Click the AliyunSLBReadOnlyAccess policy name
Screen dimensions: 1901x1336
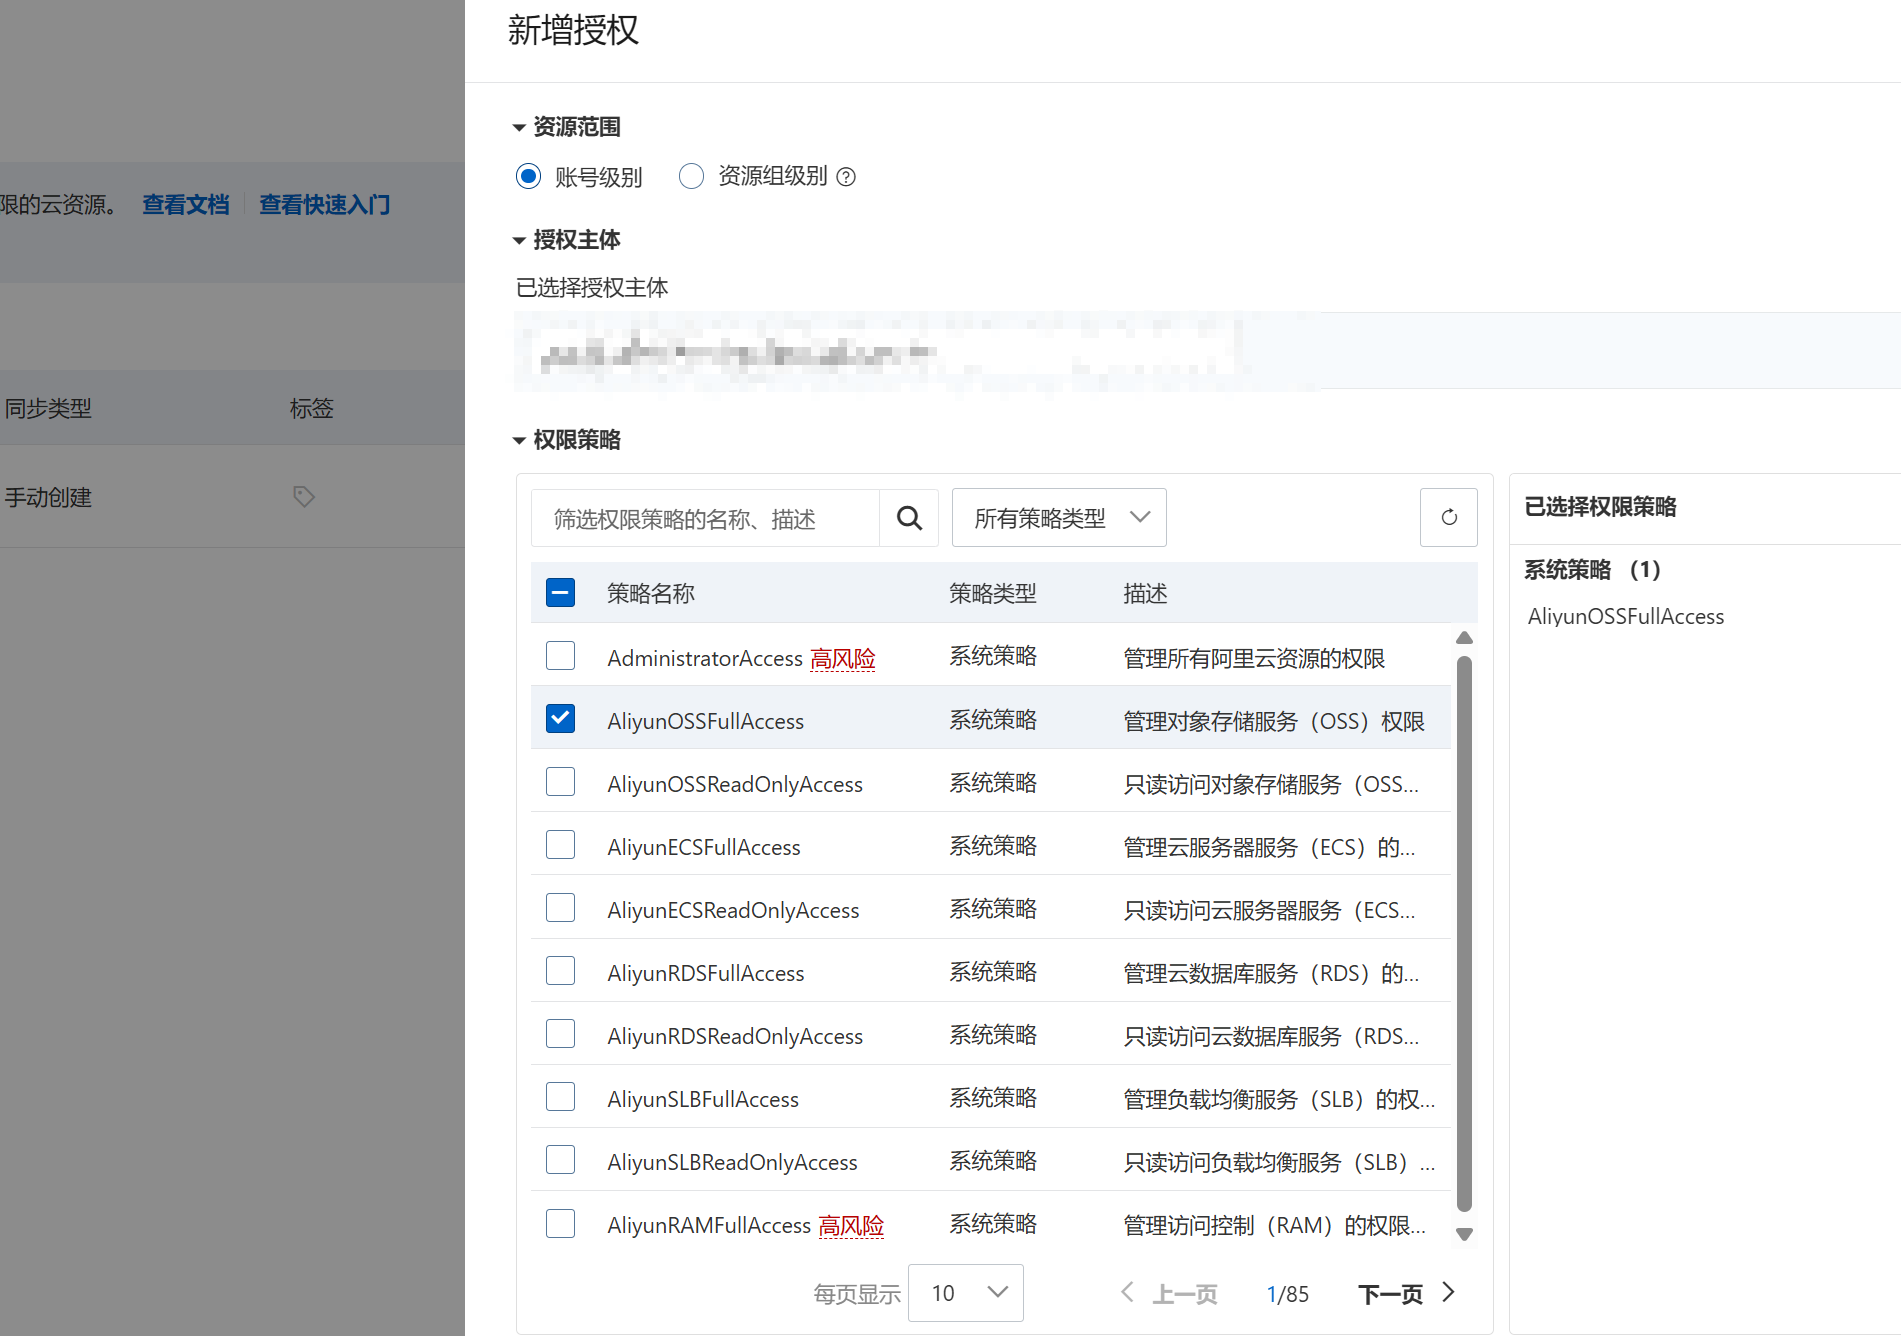pos(732,1163)
